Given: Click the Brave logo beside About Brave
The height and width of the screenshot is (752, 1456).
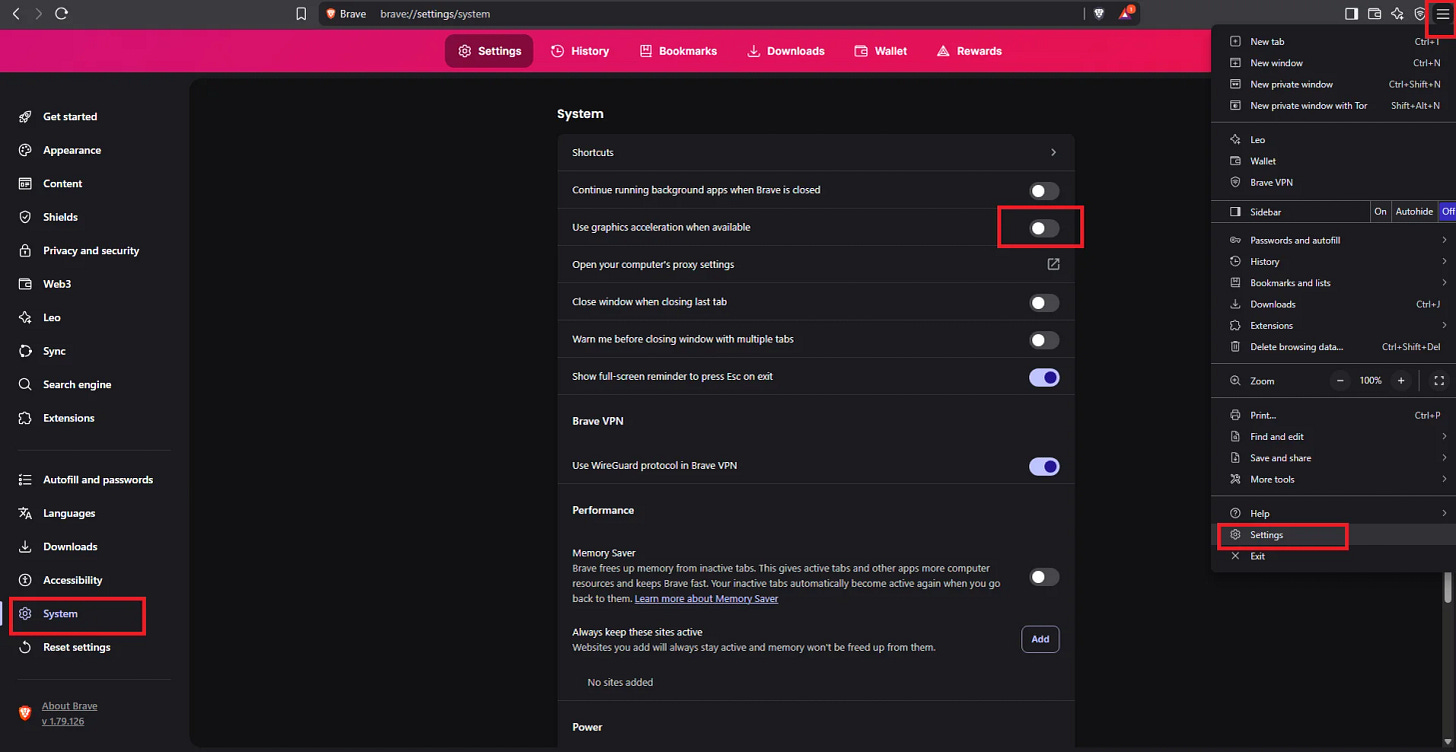Looking at the screenshot, I should pyautogui.click(x=24, y=713).
